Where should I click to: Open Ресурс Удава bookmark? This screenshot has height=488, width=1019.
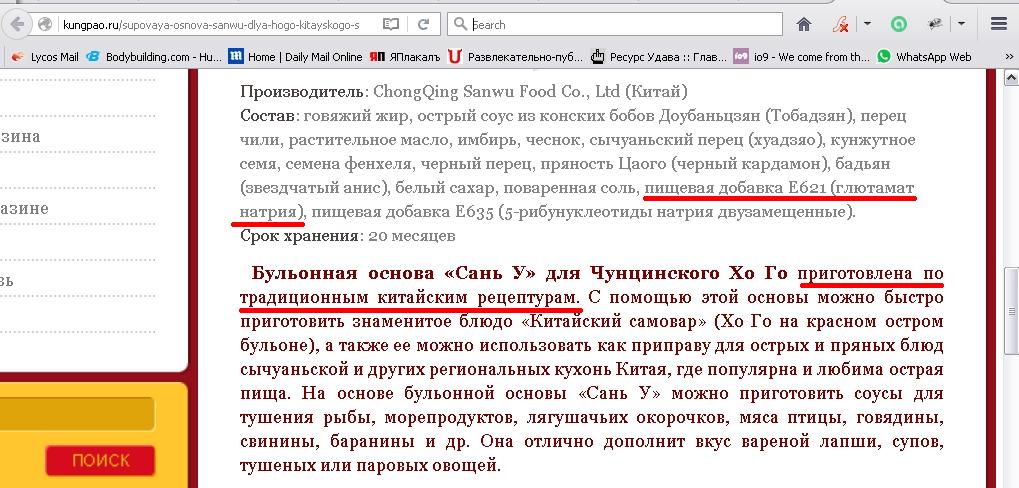[x=658, y=57]
